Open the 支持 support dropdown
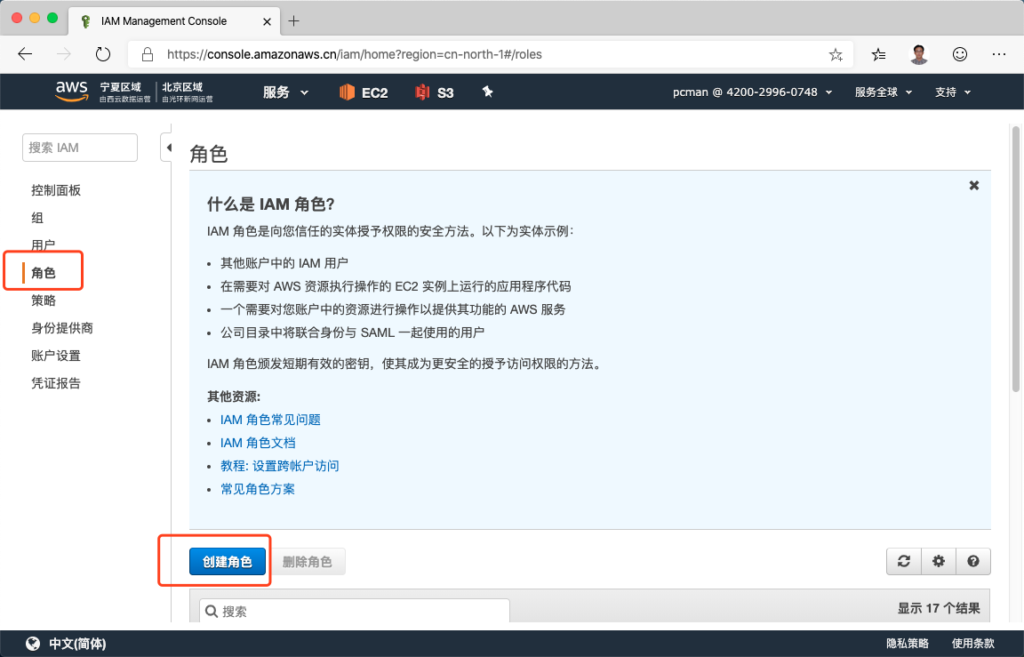The height and width of the screenshot is (657, 1024). (x=952, y=92)
